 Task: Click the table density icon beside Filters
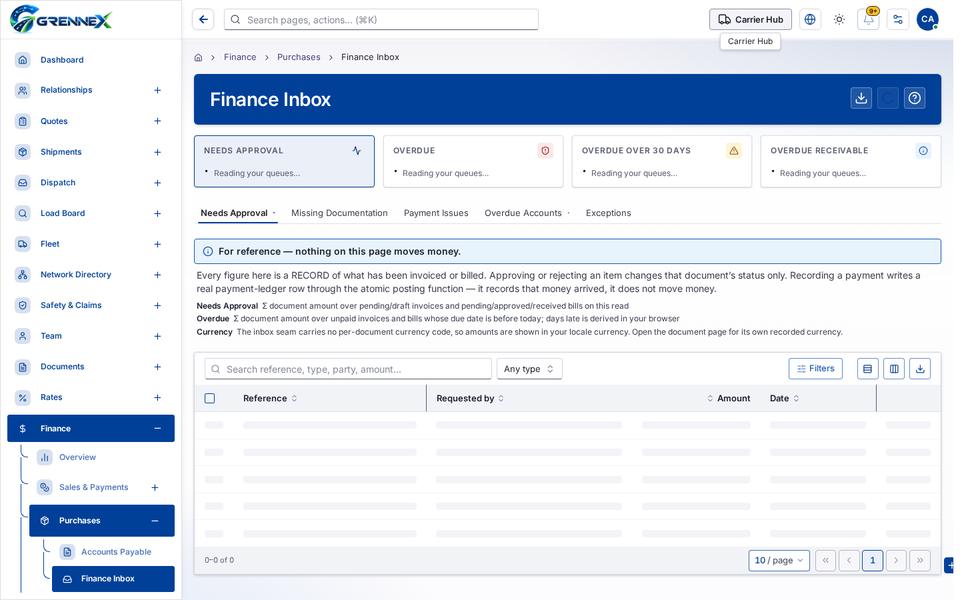(868, 369)
